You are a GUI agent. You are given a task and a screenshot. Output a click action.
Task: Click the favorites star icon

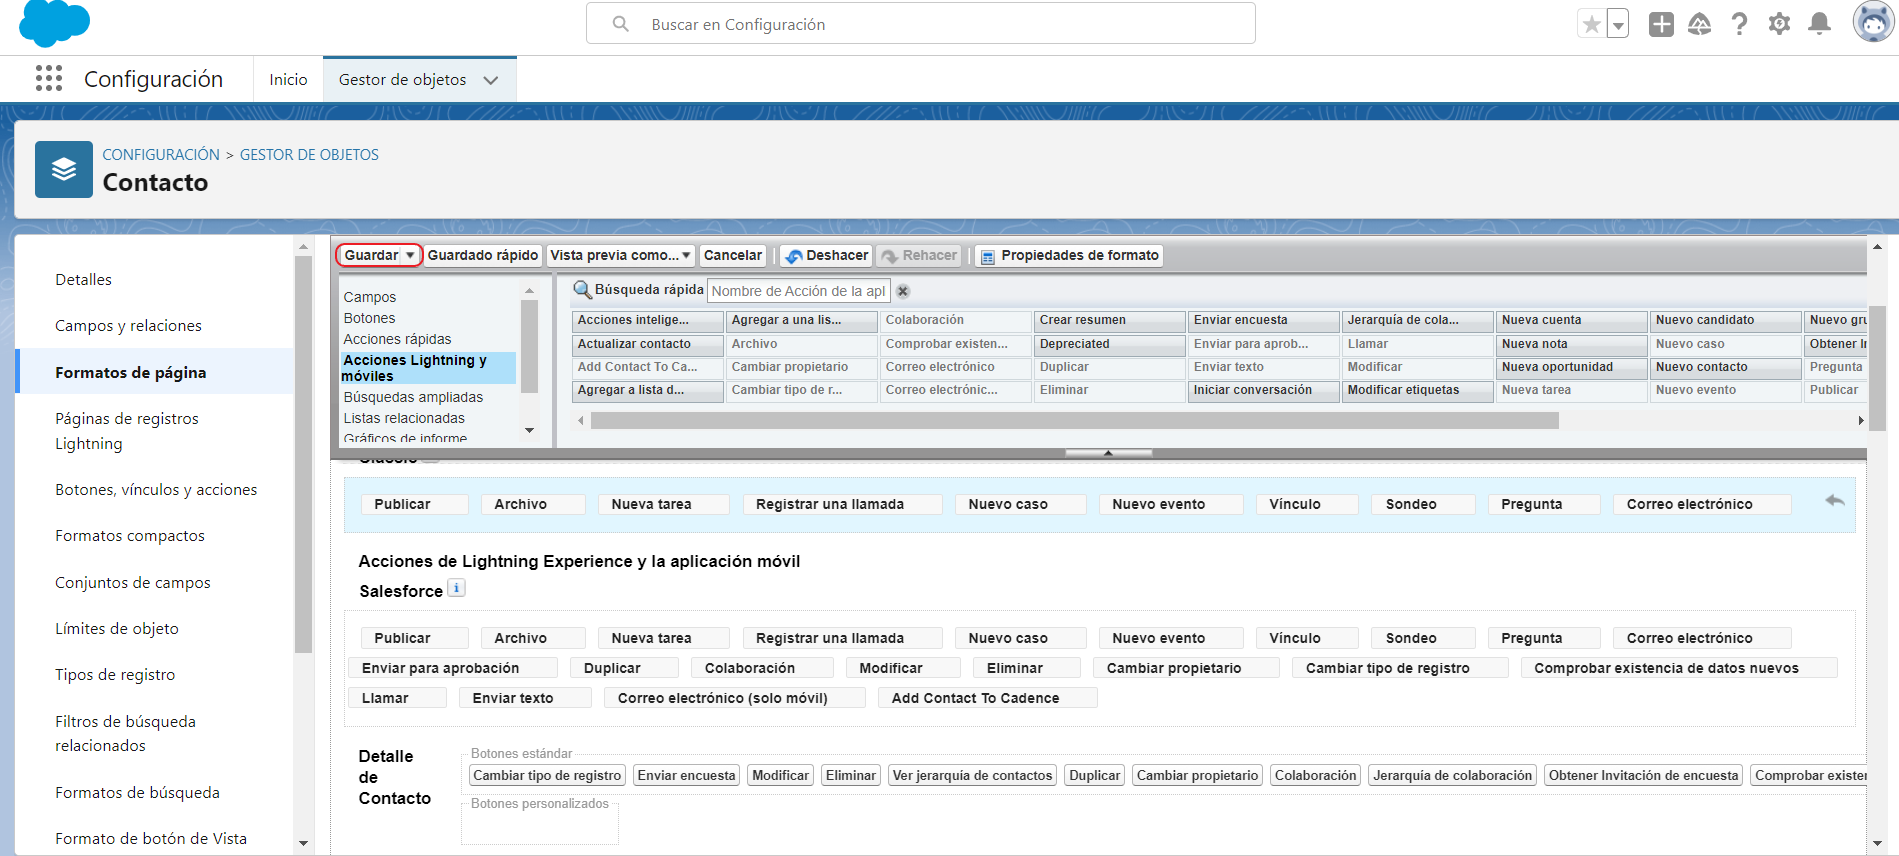pos(1591,23)
